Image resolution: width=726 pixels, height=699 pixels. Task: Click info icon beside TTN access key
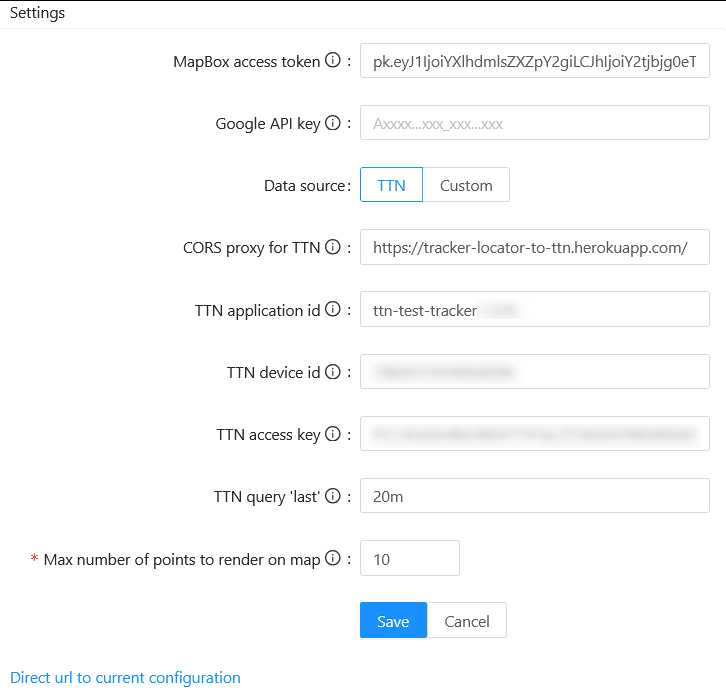click(332, 434)
